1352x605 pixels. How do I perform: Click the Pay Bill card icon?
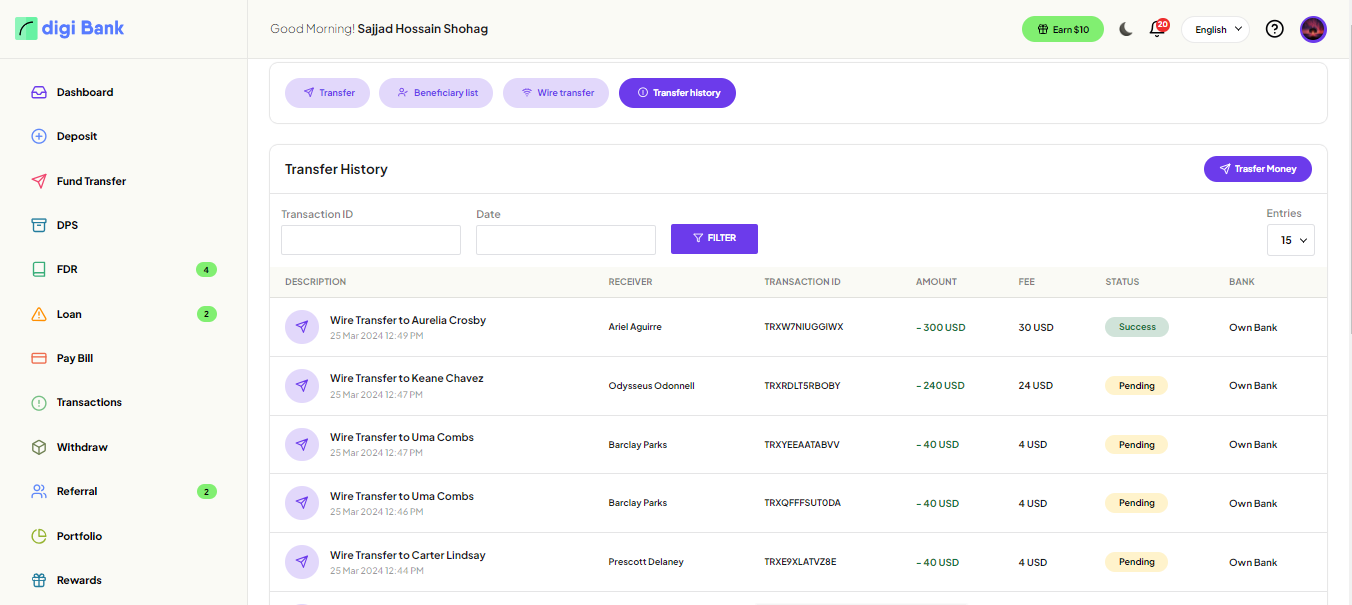point(39,358)
